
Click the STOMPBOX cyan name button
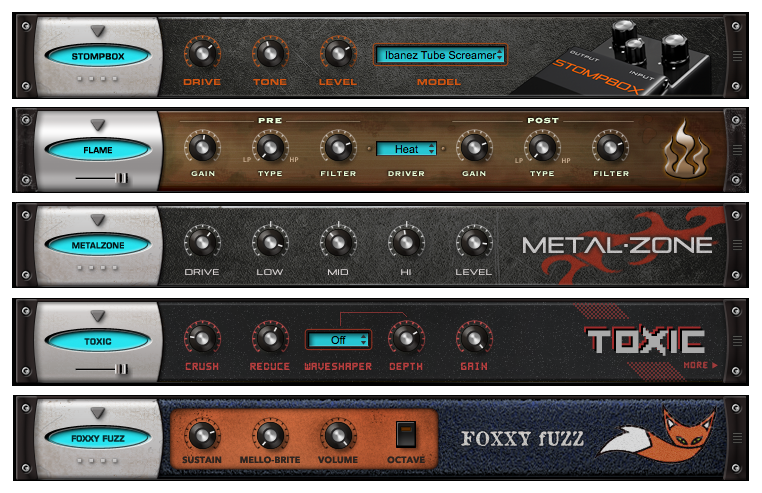click(98, 56)
